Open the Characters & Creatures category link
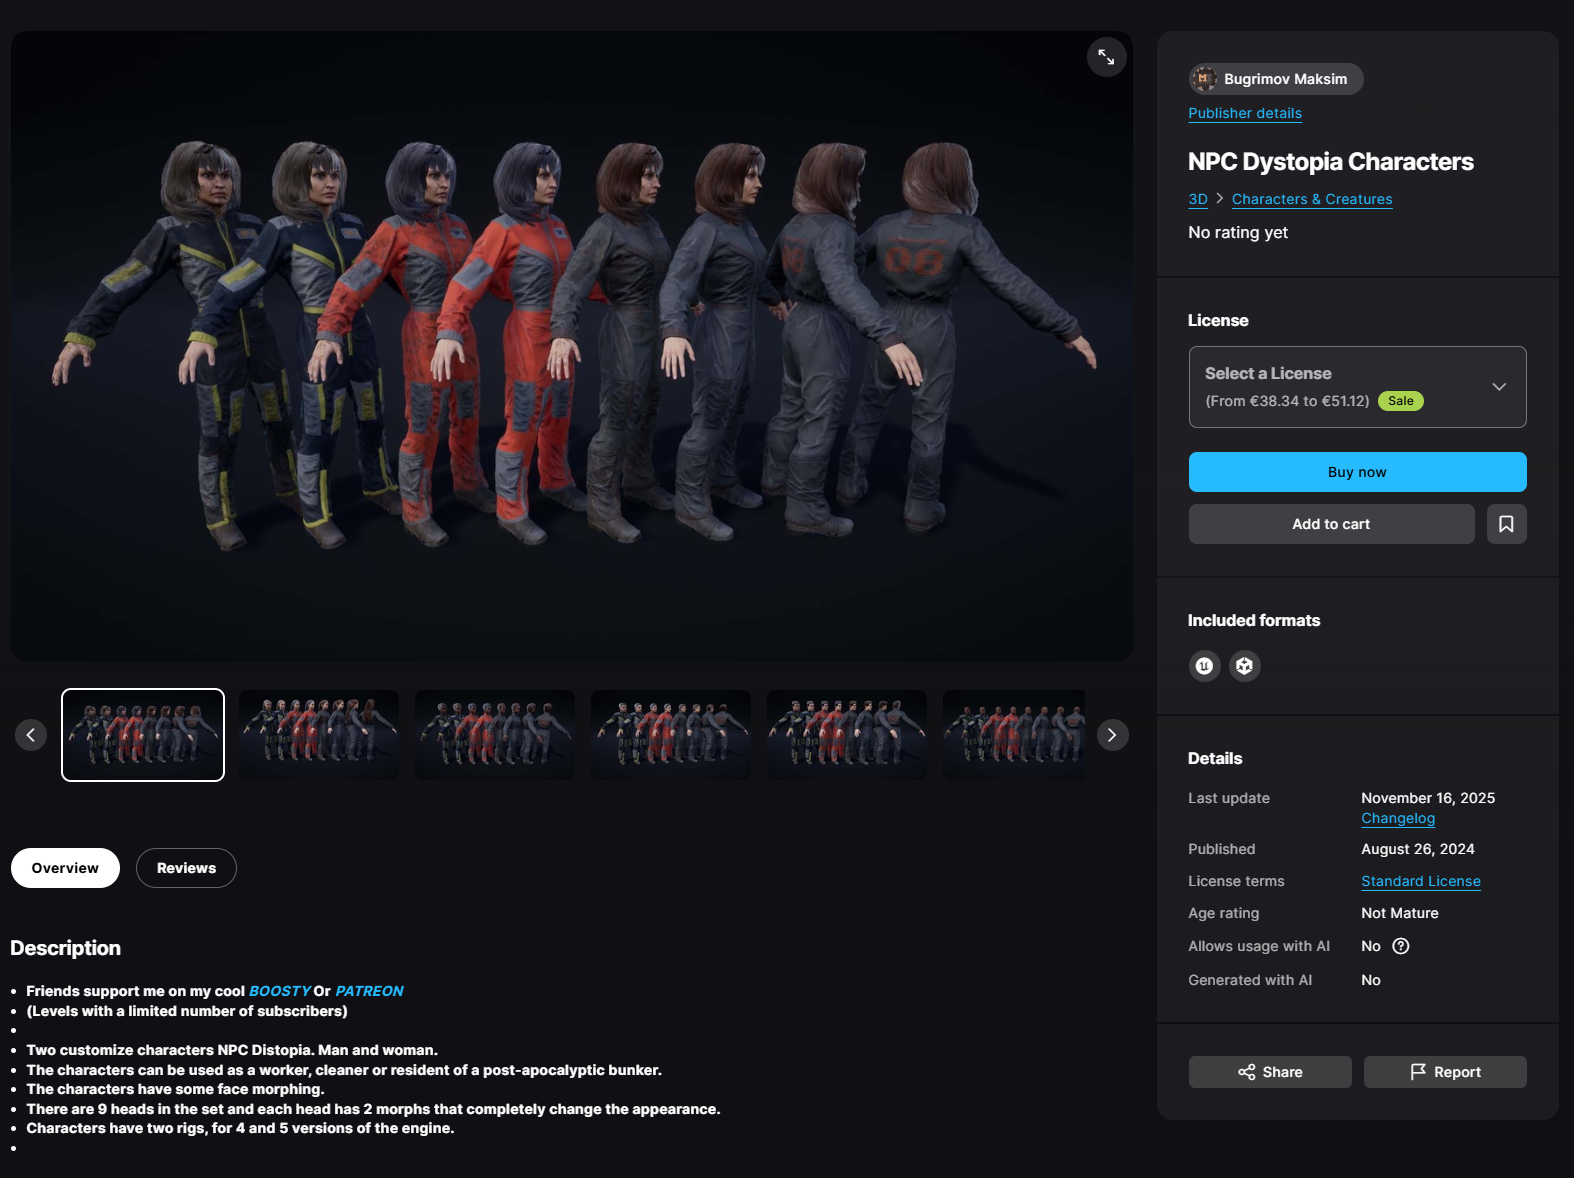This screenshot has height=1178, width=1574. coord(1312,199)
